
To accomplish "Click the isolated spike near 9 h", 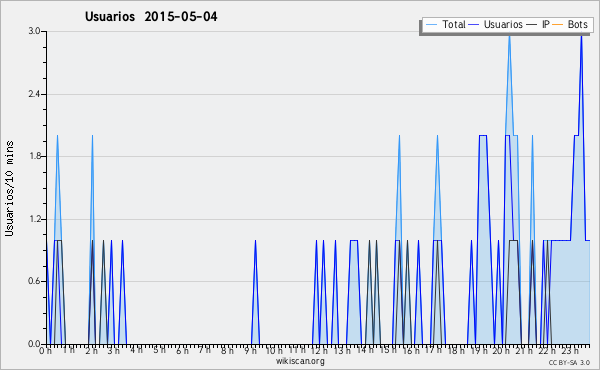I will pos(255,292).
